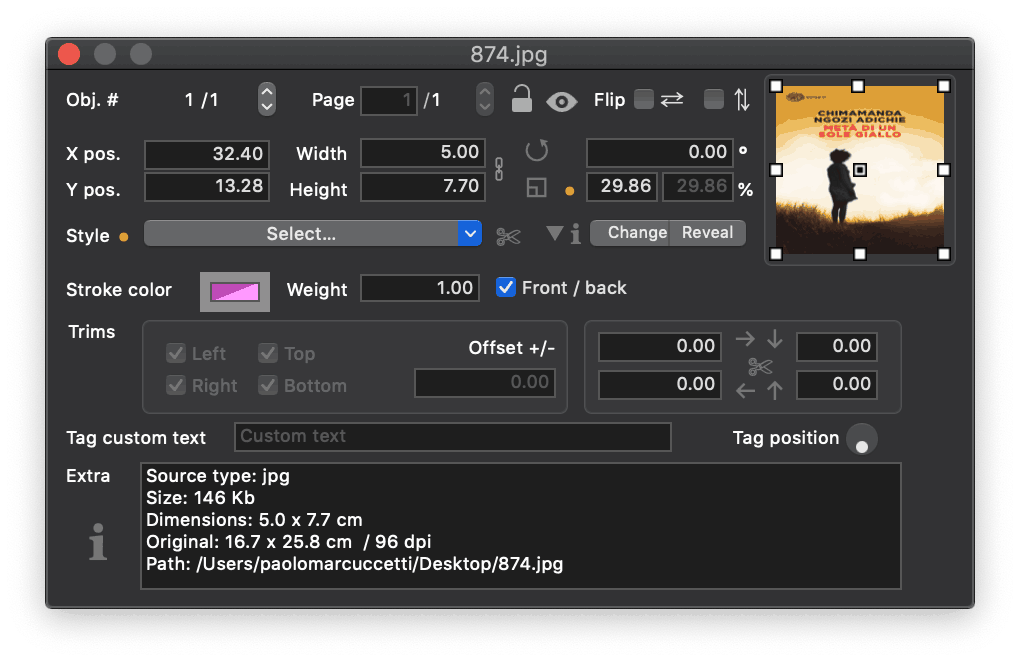Viewport: 1020px width, 662px height.
Task: Click the scissors icon between trim fields
Action: click(x=760, y=367)
